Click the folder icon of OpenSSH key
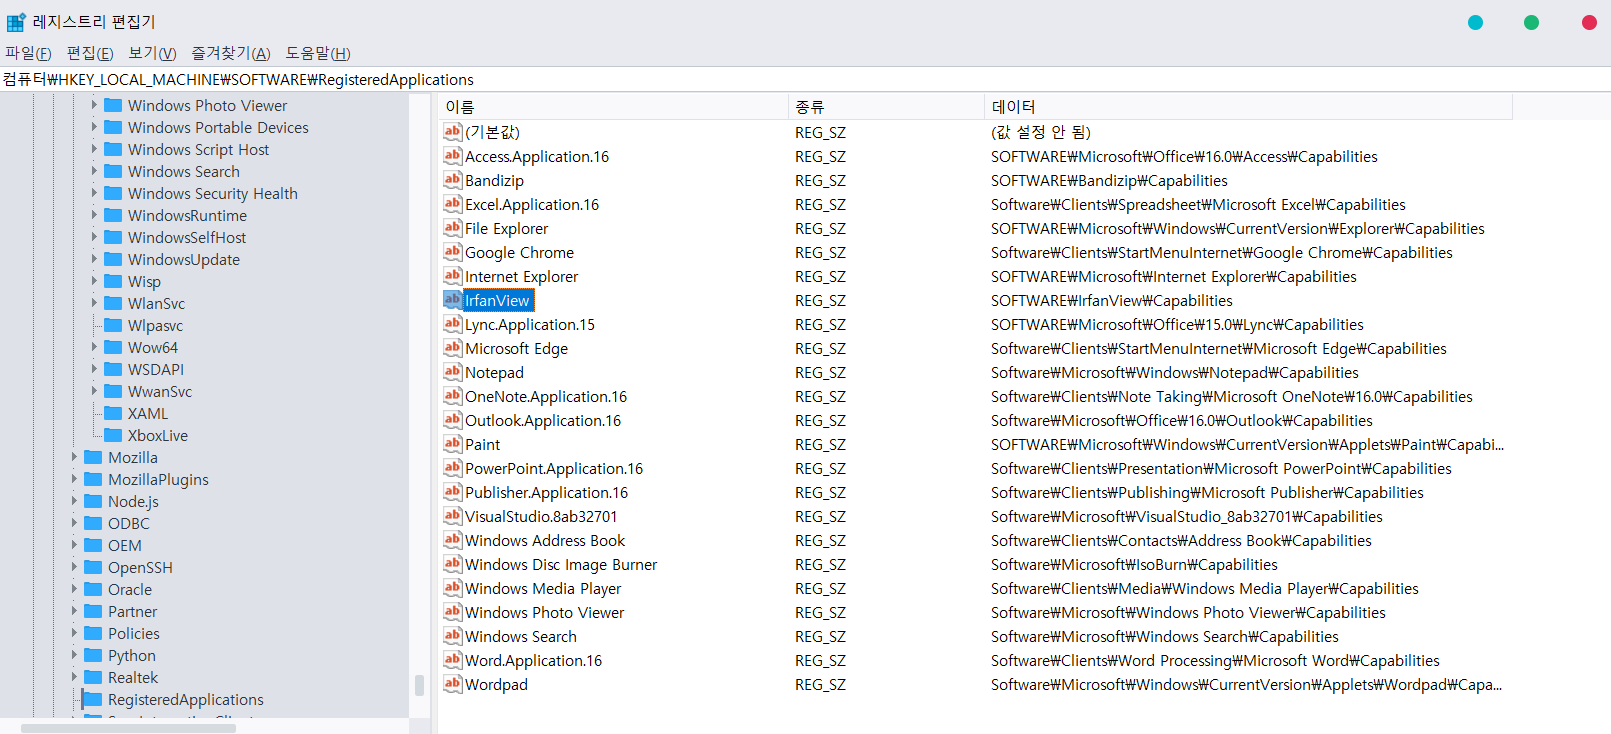Image resolution: width=1611 pixels, height=734 pixels. click(93, 567)
